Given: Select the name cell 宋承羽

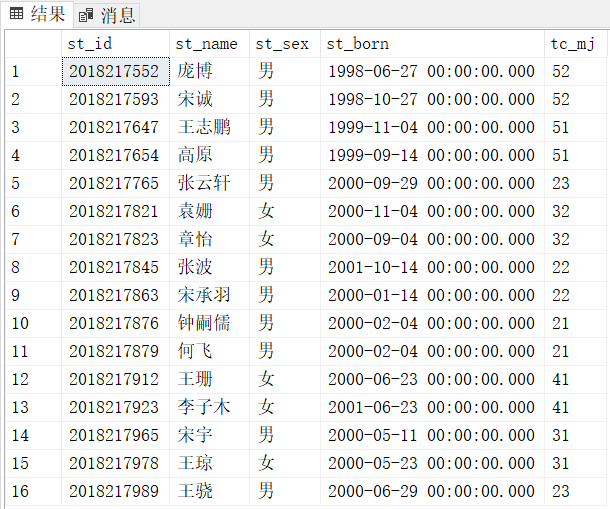Looking at the screenshot, I should click(209, 295).
